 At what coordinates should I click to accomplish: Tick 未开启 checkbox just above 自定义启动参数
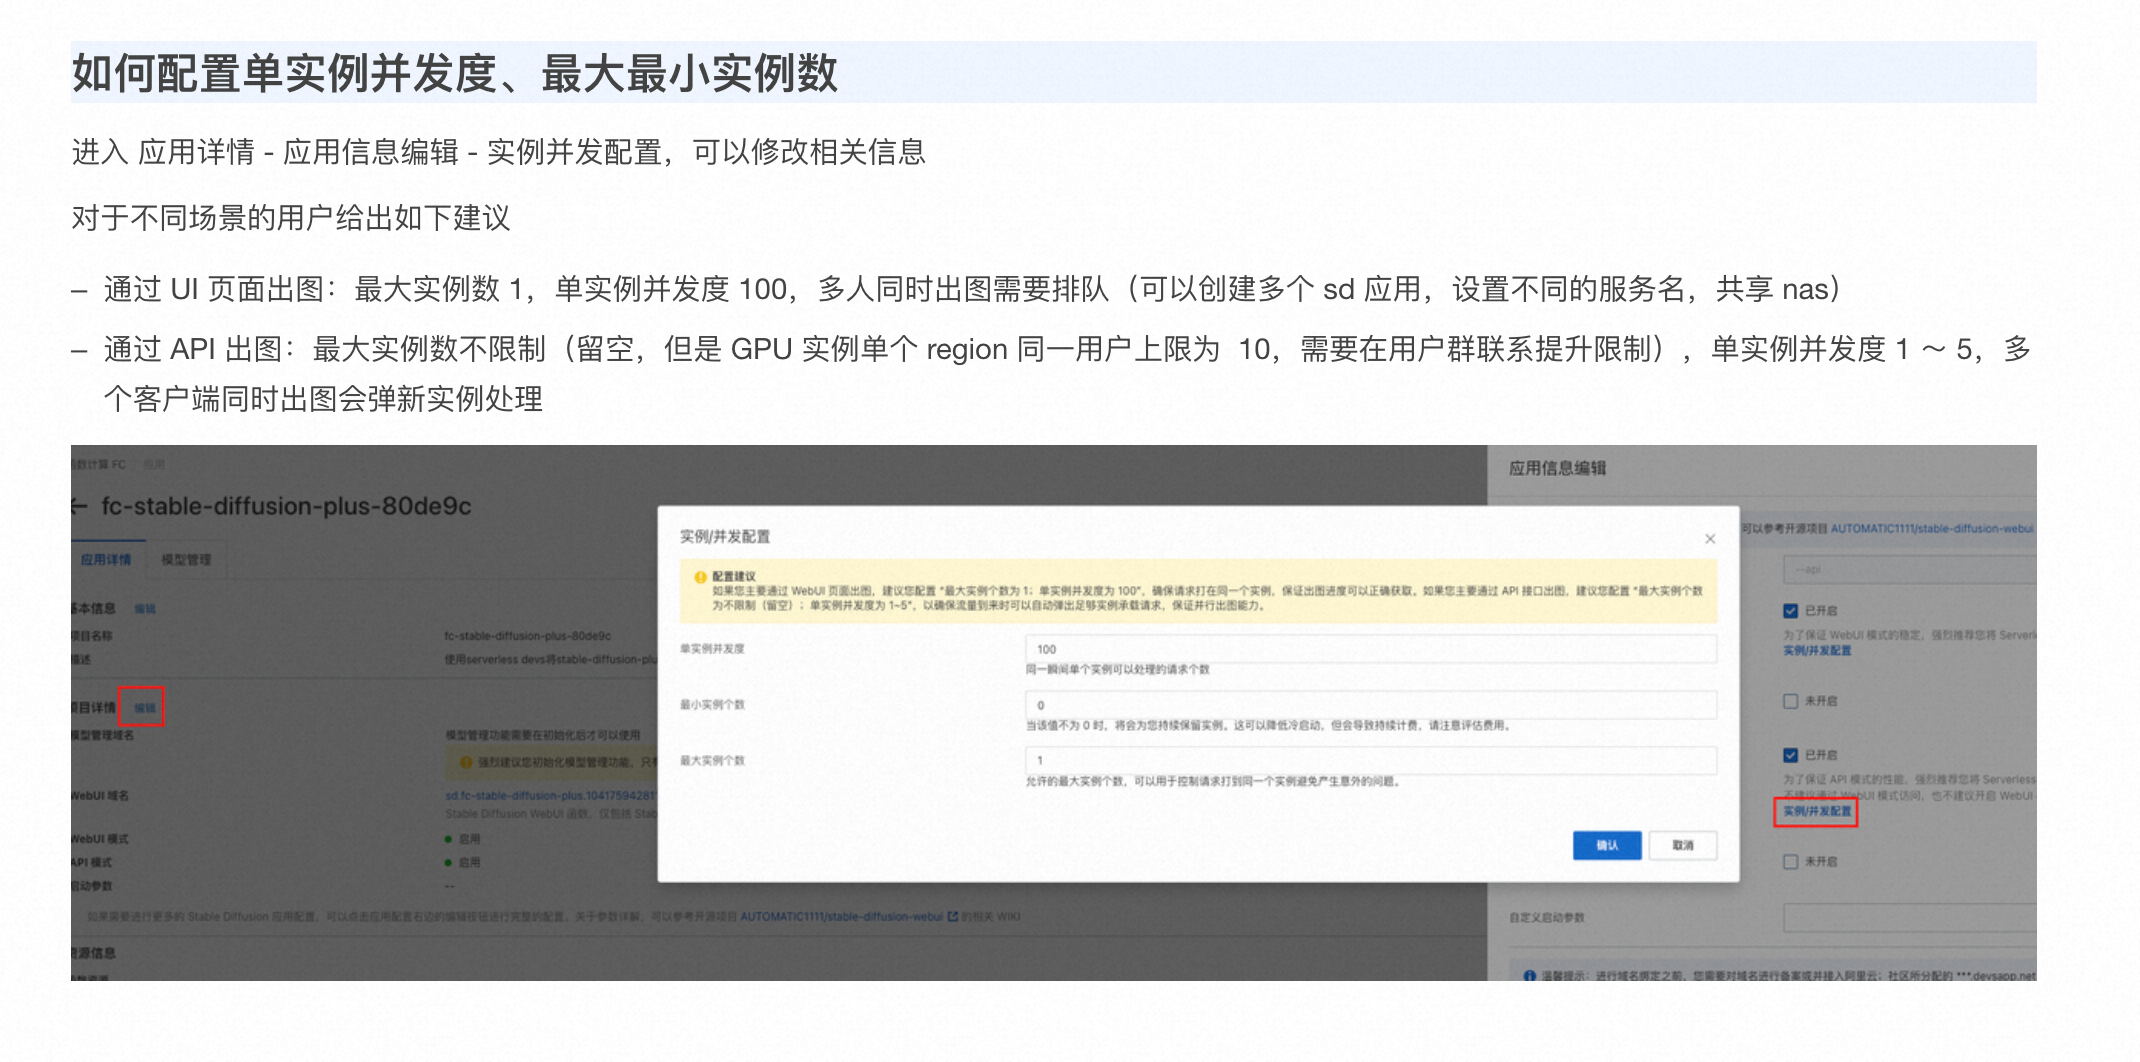pyautogui.click(x=1791, y=861)
